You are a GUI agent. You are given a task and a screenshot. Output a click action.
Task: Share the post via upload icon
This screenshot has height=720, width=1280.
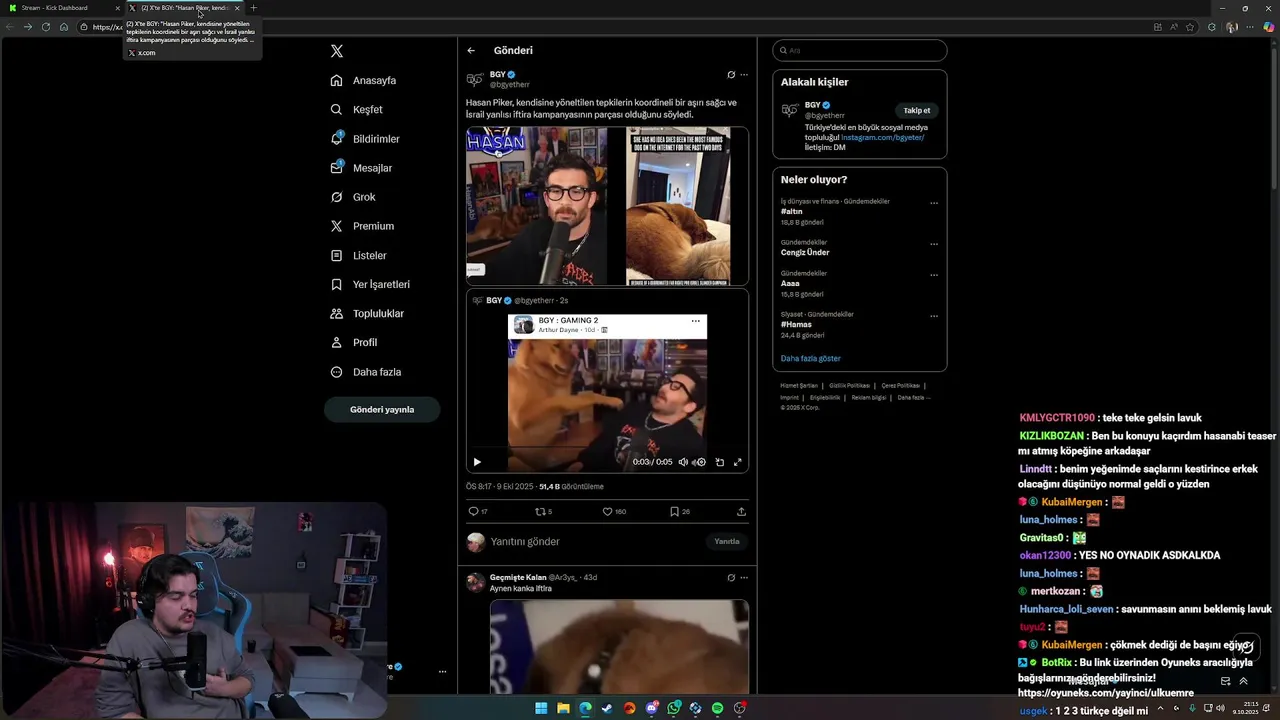pyautogui.click(x=741, y=511)
